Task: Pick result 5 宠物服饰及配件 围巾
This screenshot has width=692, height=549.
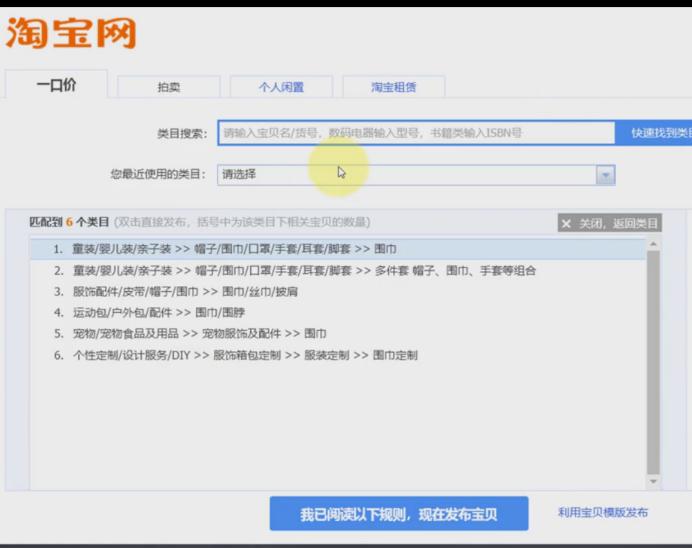Action: [x=338, y=334]
